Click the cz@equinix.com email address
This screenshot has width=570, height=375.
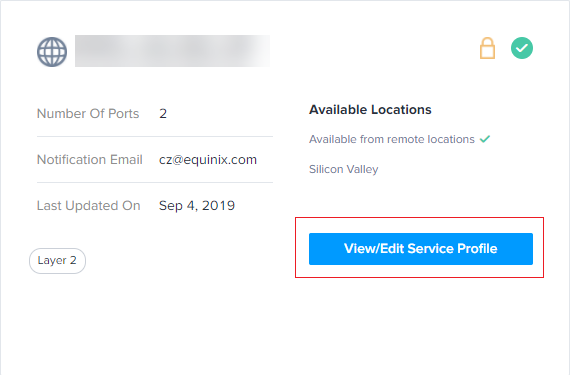(208, 160)
